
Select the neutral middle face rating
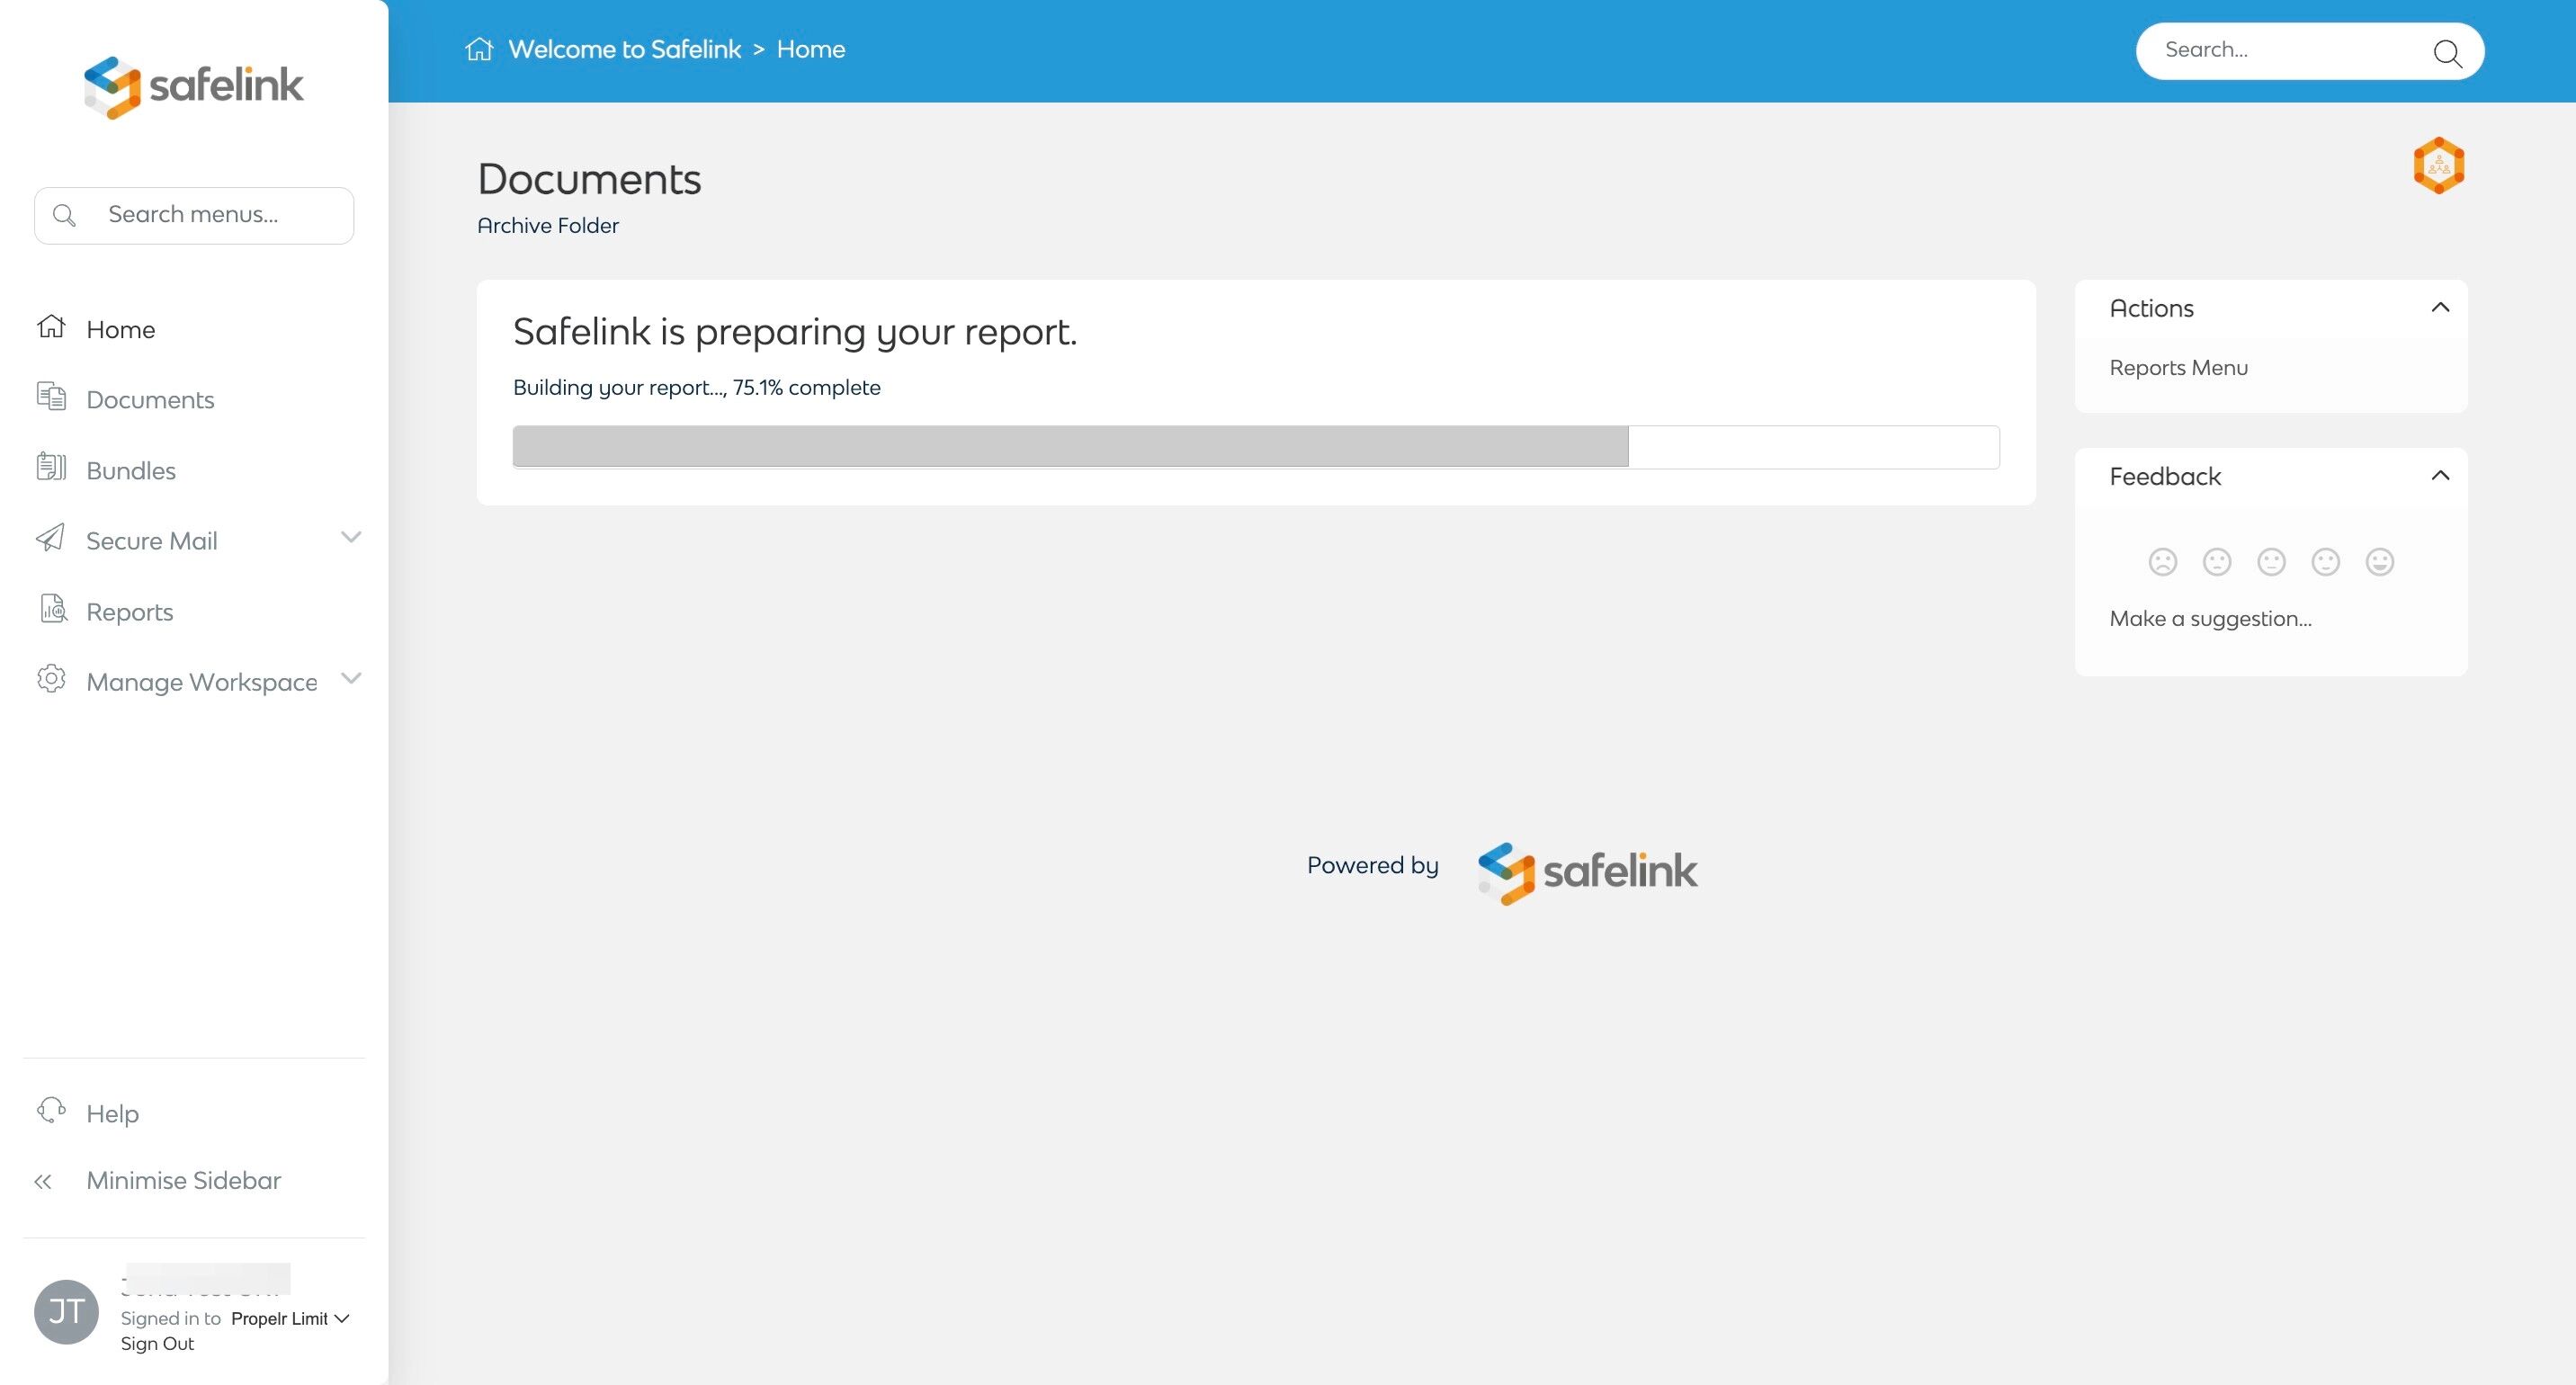[2271, 562]
